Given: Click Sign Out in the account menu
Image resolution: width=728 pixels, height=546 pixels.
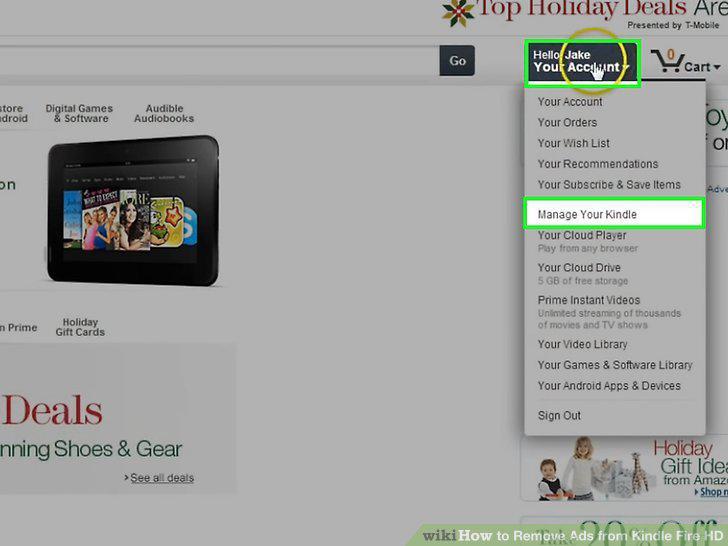Looking at the screenshot, I should (559, 416).
